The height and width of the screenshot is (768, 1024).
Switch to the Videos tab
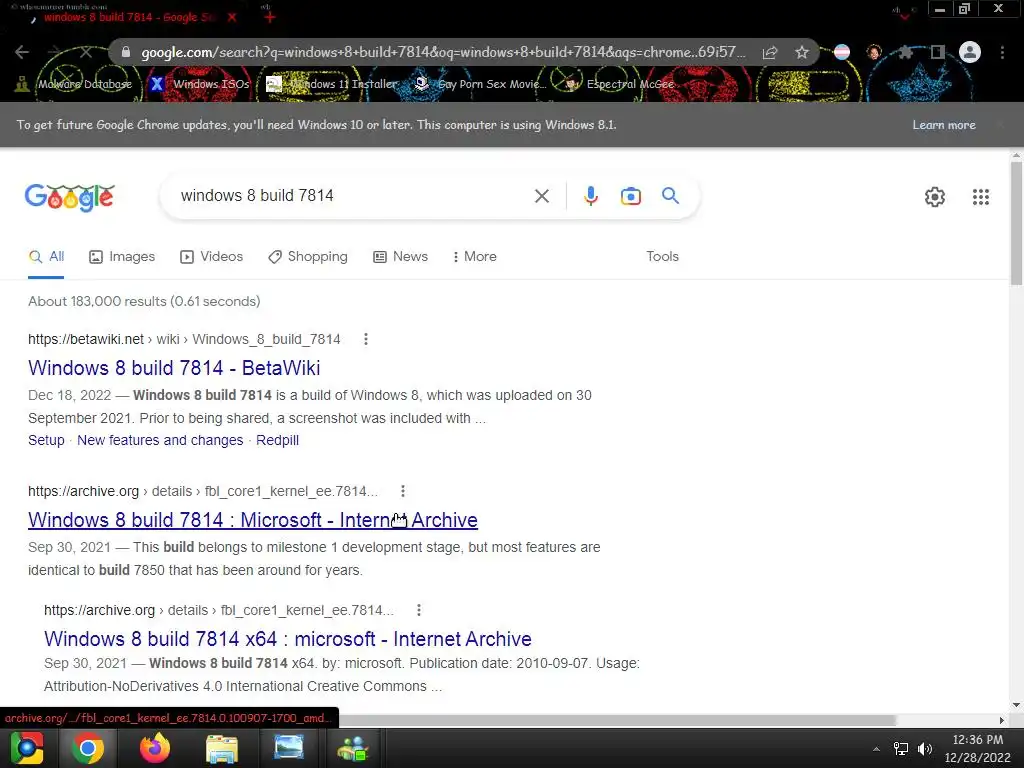pyautogui.click(x=212, y=257)
